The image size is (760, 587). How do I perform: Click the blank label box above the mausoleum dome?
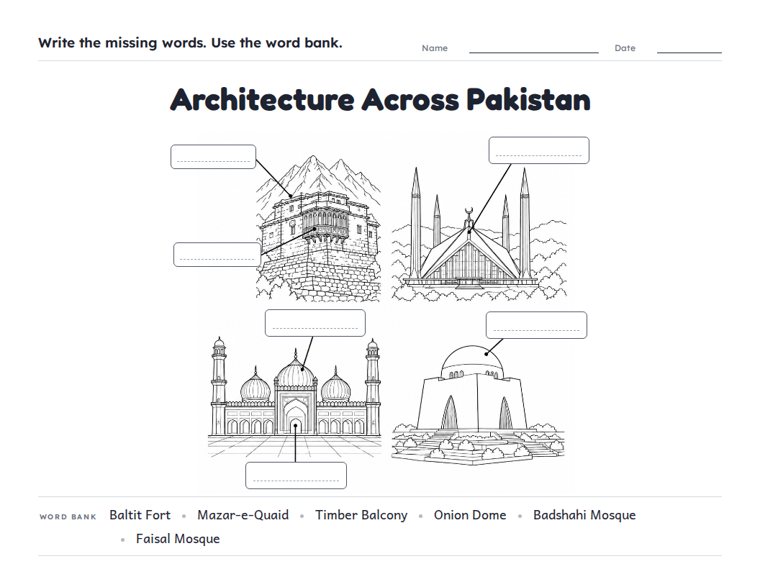click(537, 325)
